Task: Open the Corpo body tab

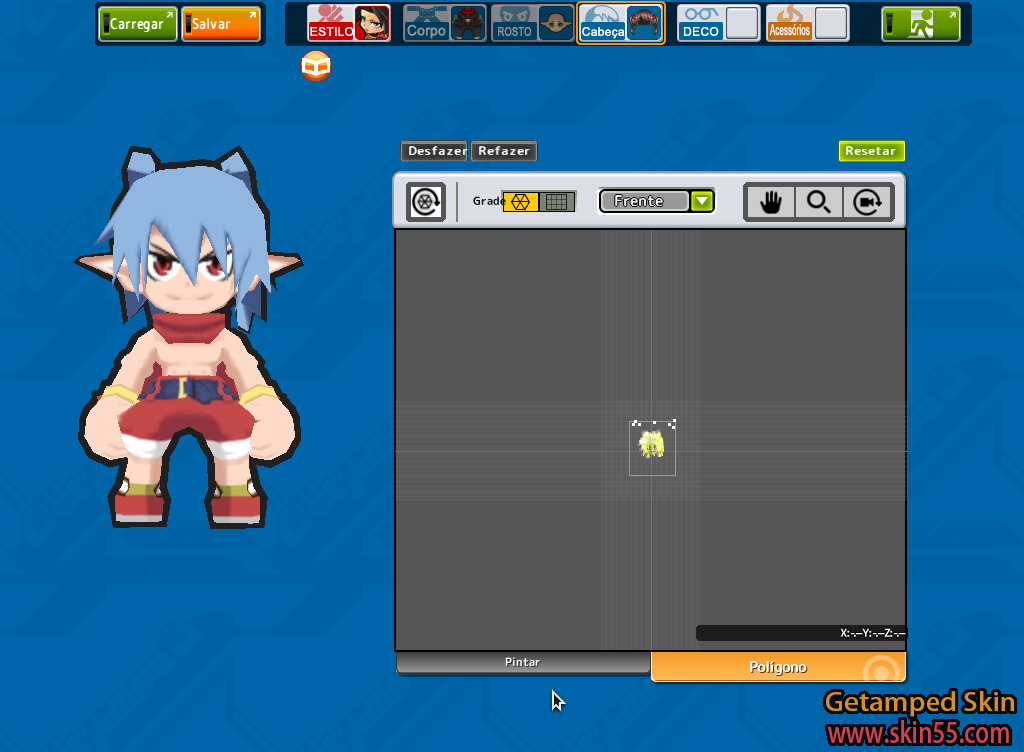Action: [x=426, y=23]
